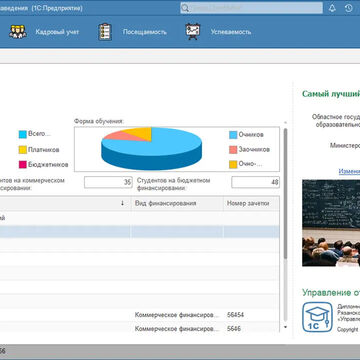Select the highlighted table row
This screenshot has width=360, height=360.
(x=140, y=232)
